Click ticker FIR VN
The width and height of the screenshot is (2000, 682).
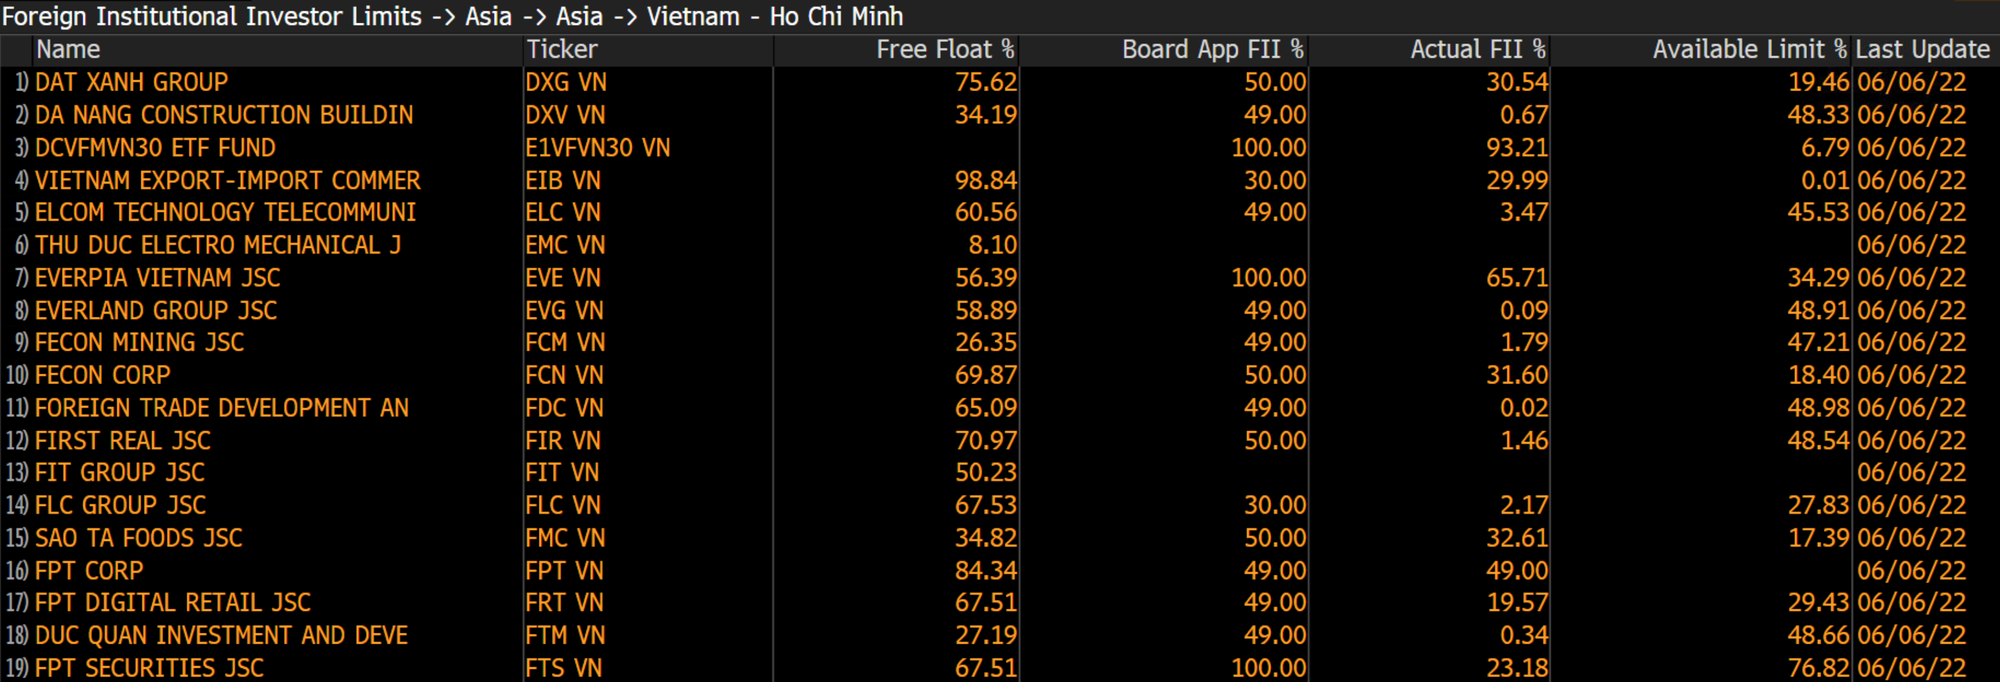coord(563,440)
